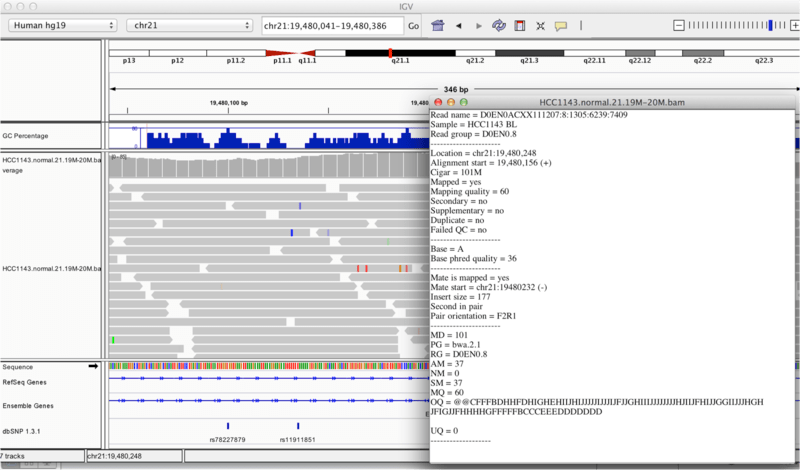This screenshot has width=800, height=470.
Task: Open the chr21 chromosome dropdown
Action: (x=189, y=26)
